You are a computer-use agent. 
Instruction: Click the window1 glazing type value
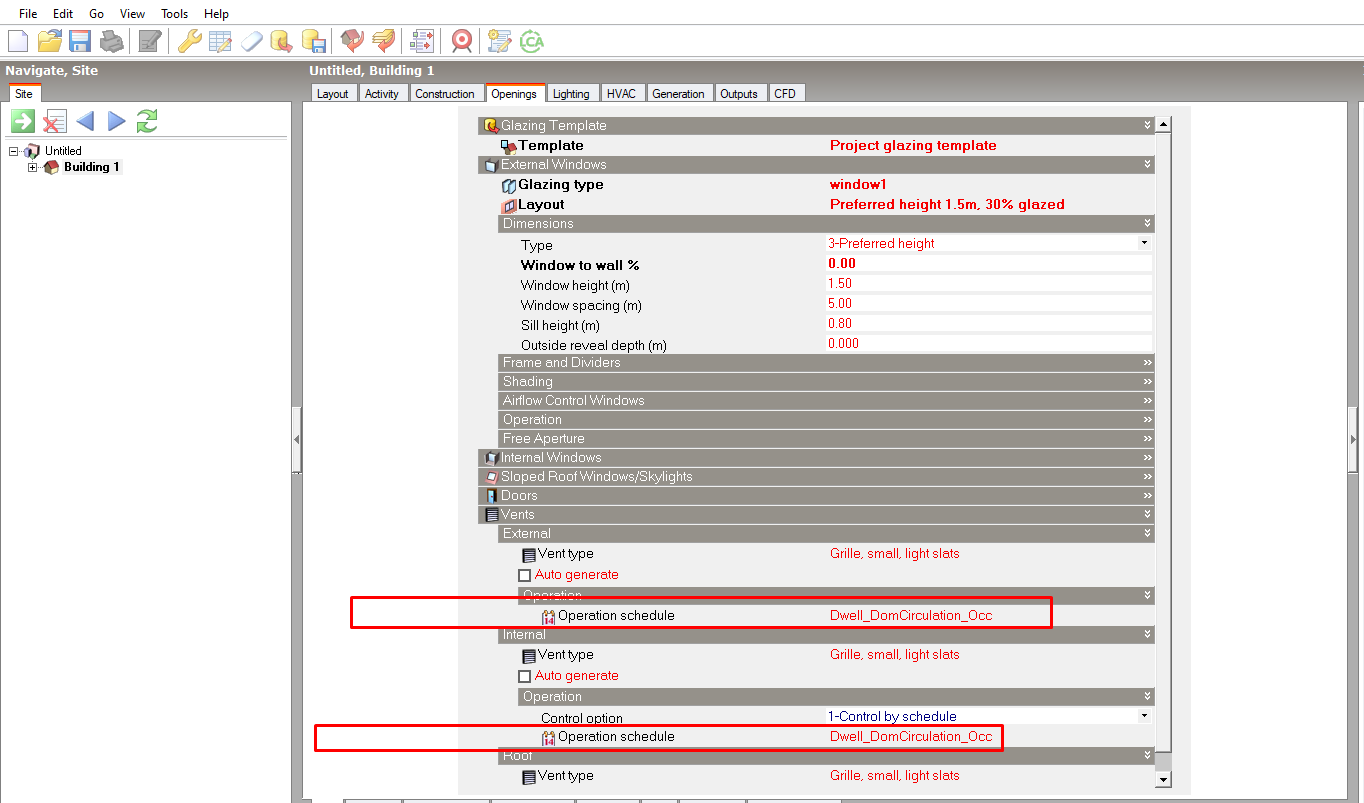click(x=858, y=184)
